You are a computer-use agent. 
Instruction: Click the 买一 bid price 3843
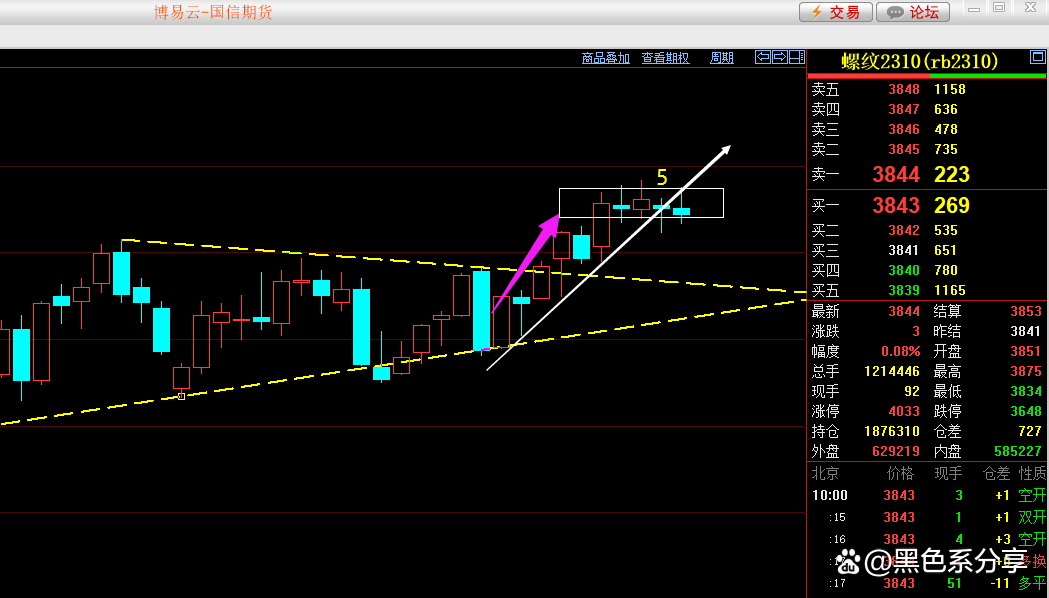[895, 206]
